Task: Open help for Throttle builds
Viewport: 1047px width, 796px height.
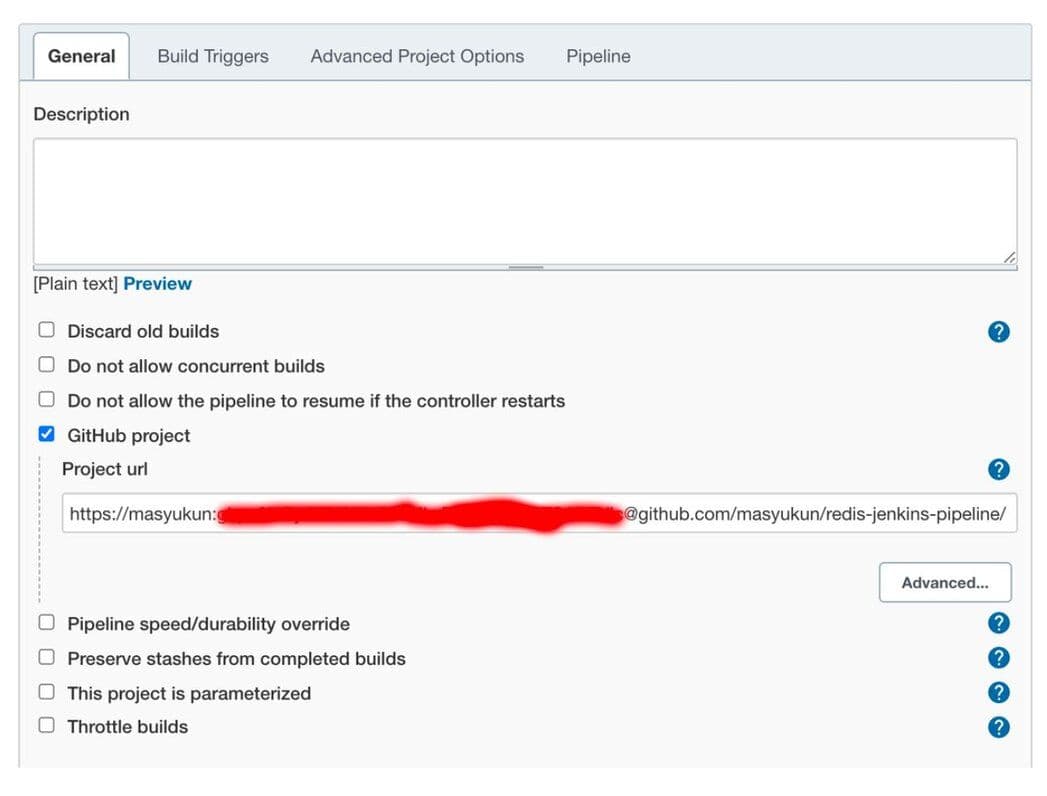Action: (x=998, y=726)
